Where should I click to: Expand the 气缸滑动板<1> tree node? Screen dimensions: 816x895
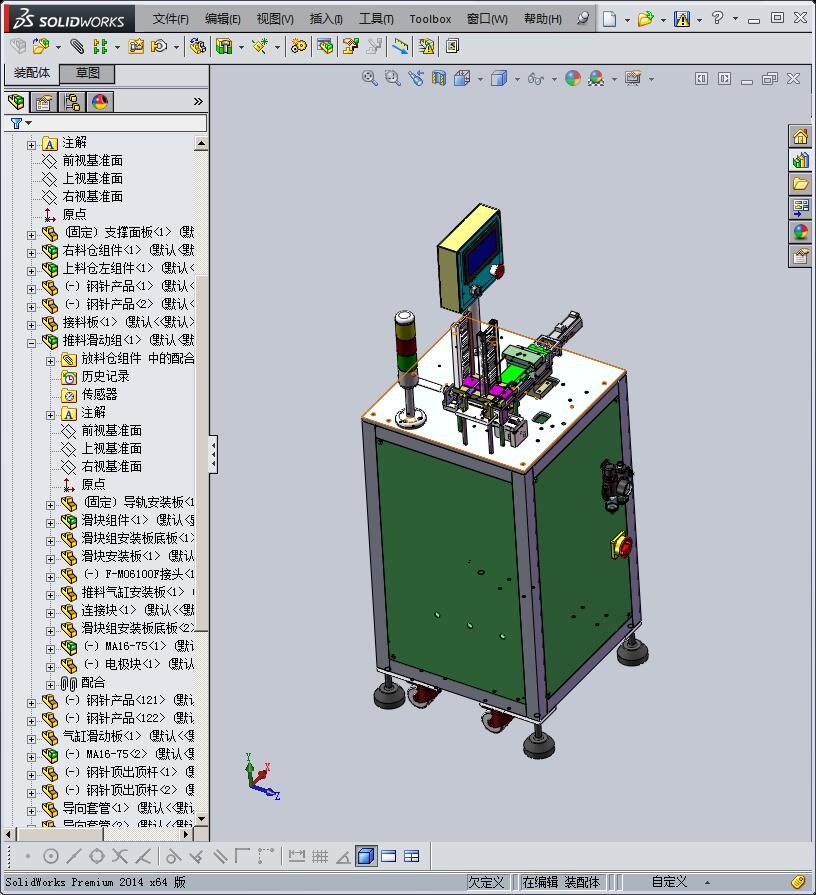31,739
